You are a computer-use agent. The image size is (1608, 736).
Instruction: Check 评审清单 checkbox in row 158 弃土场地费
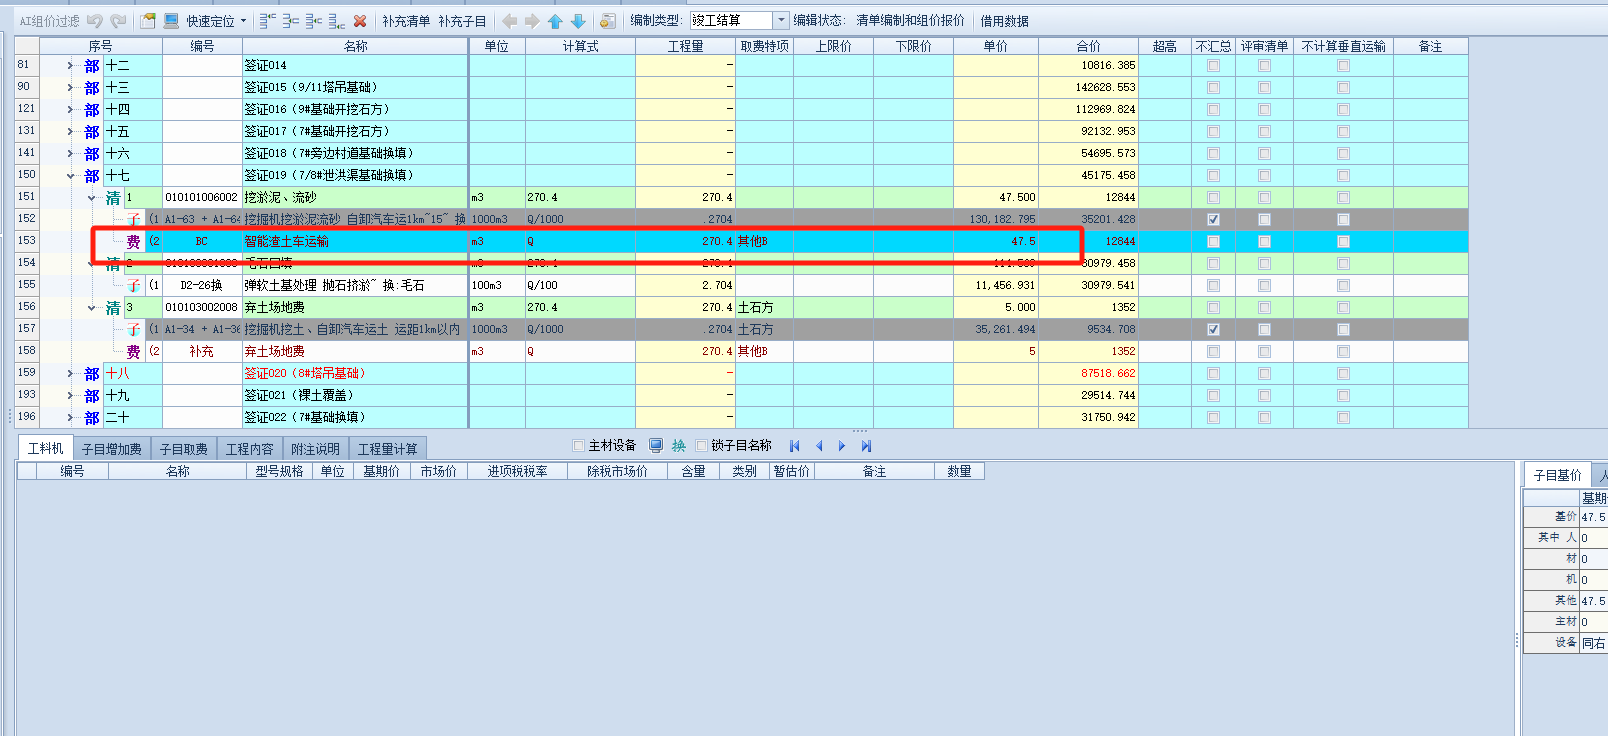tap(1264, 351)
